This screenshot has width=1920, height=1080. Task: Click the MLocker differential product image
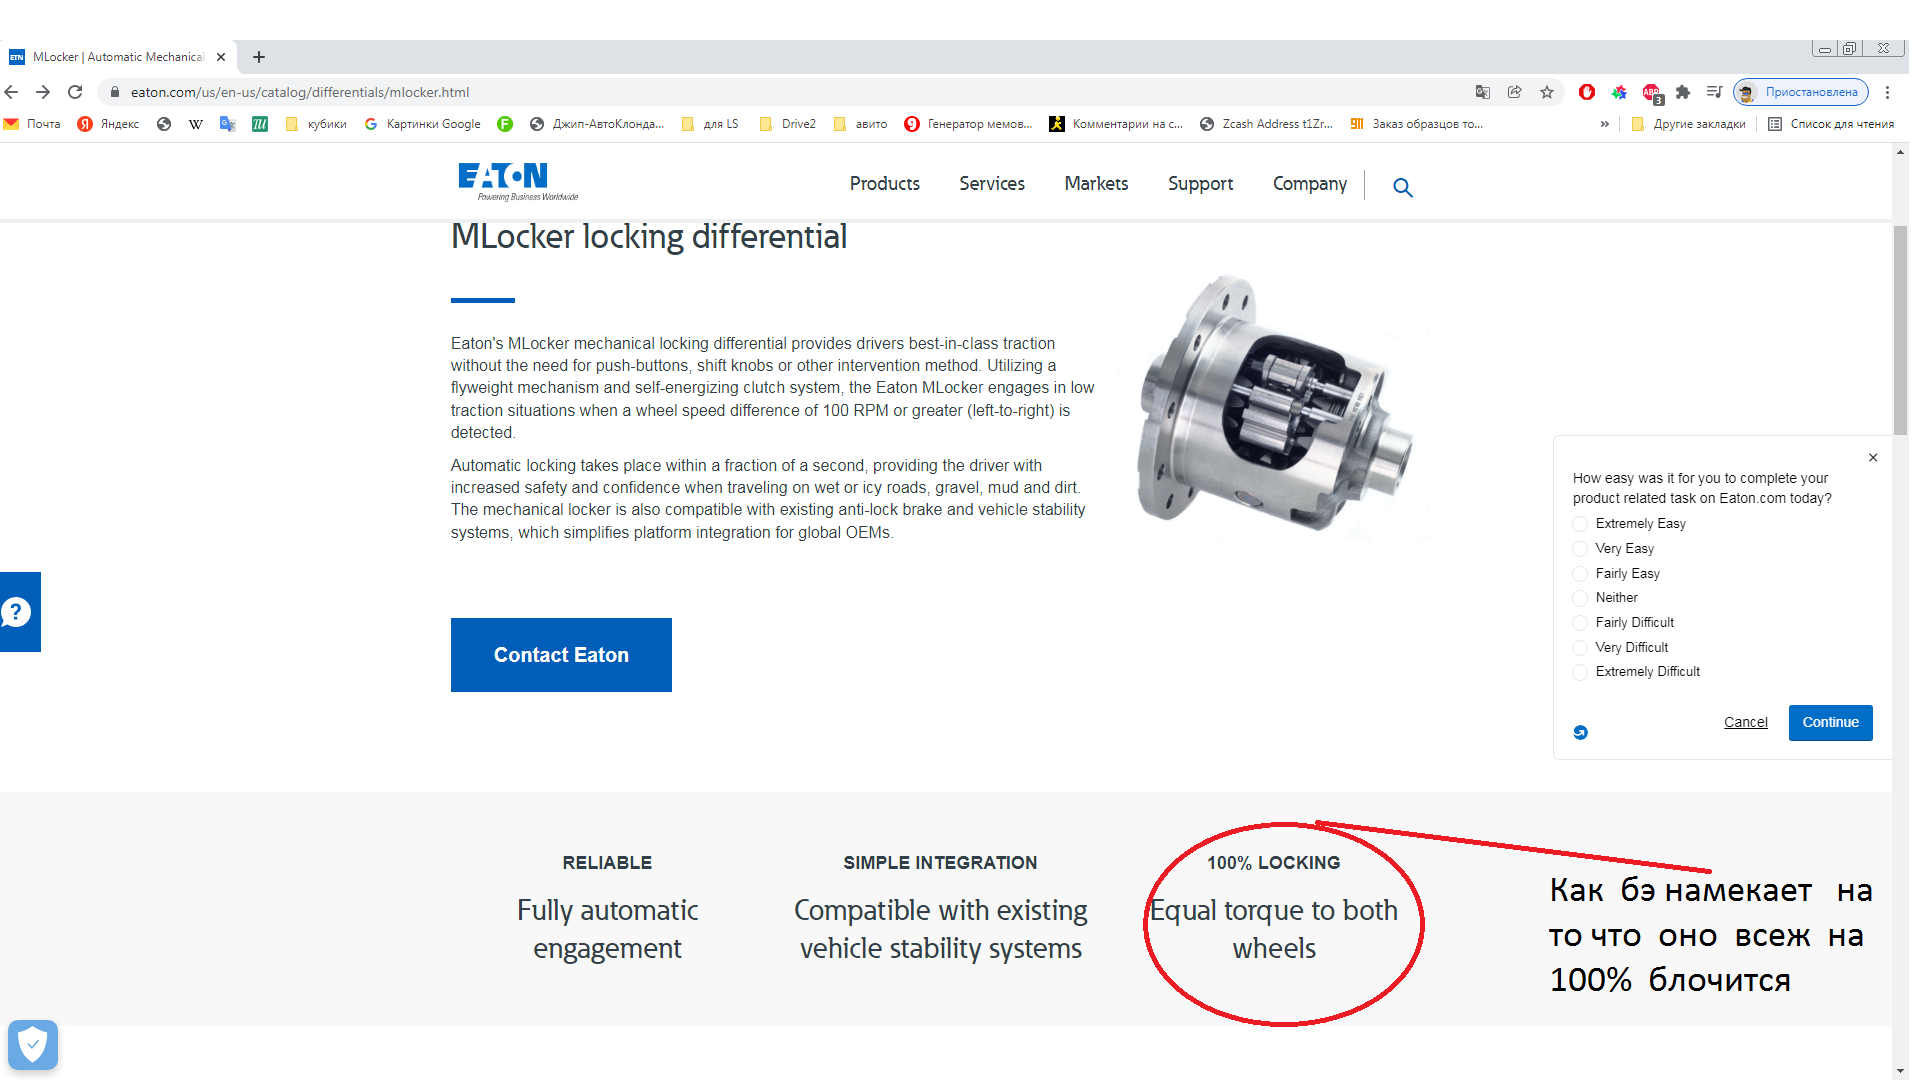pyautogui.click(x=1276, y=403)
